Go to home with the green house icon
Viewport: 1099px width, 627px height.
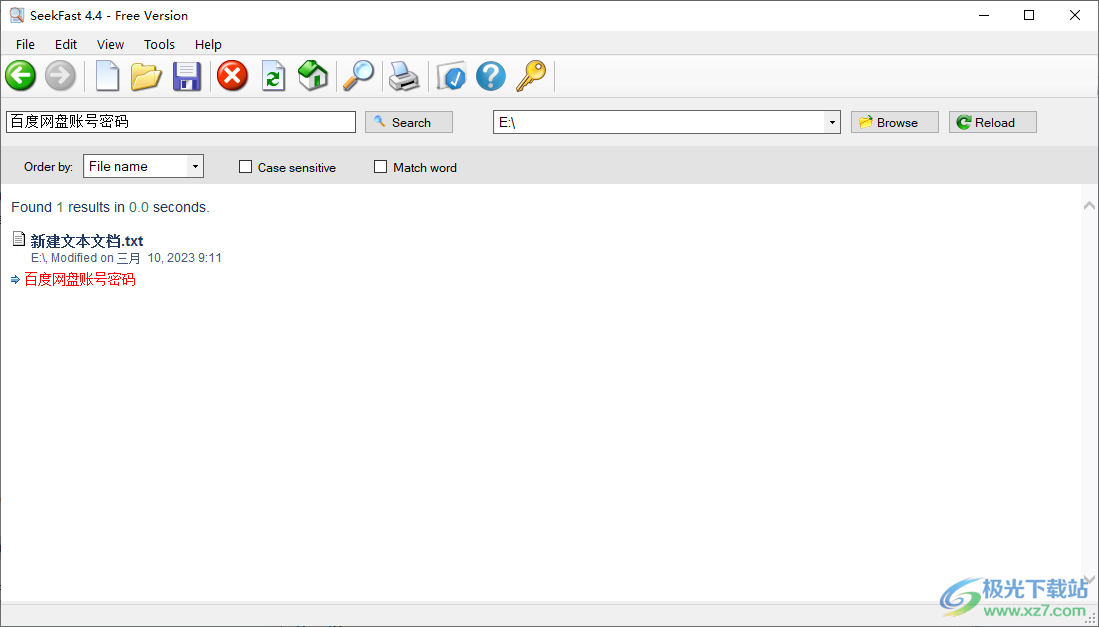[x=313, y=76]
